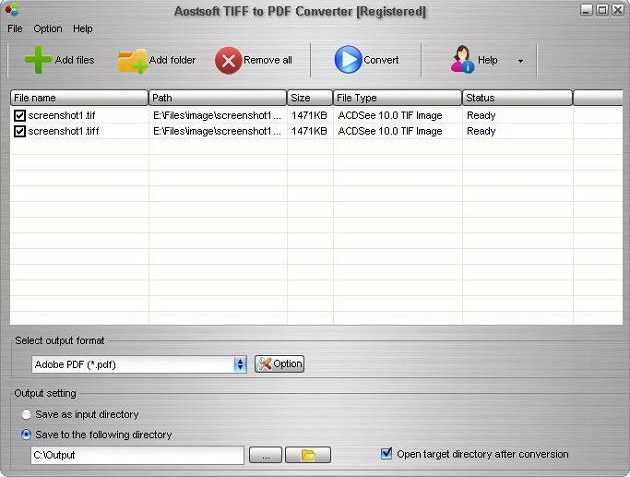Screen dimensions: 630x477
Task: Click the 1471KB size of screenshot1.tiff
Action: [x=309, y=131]
